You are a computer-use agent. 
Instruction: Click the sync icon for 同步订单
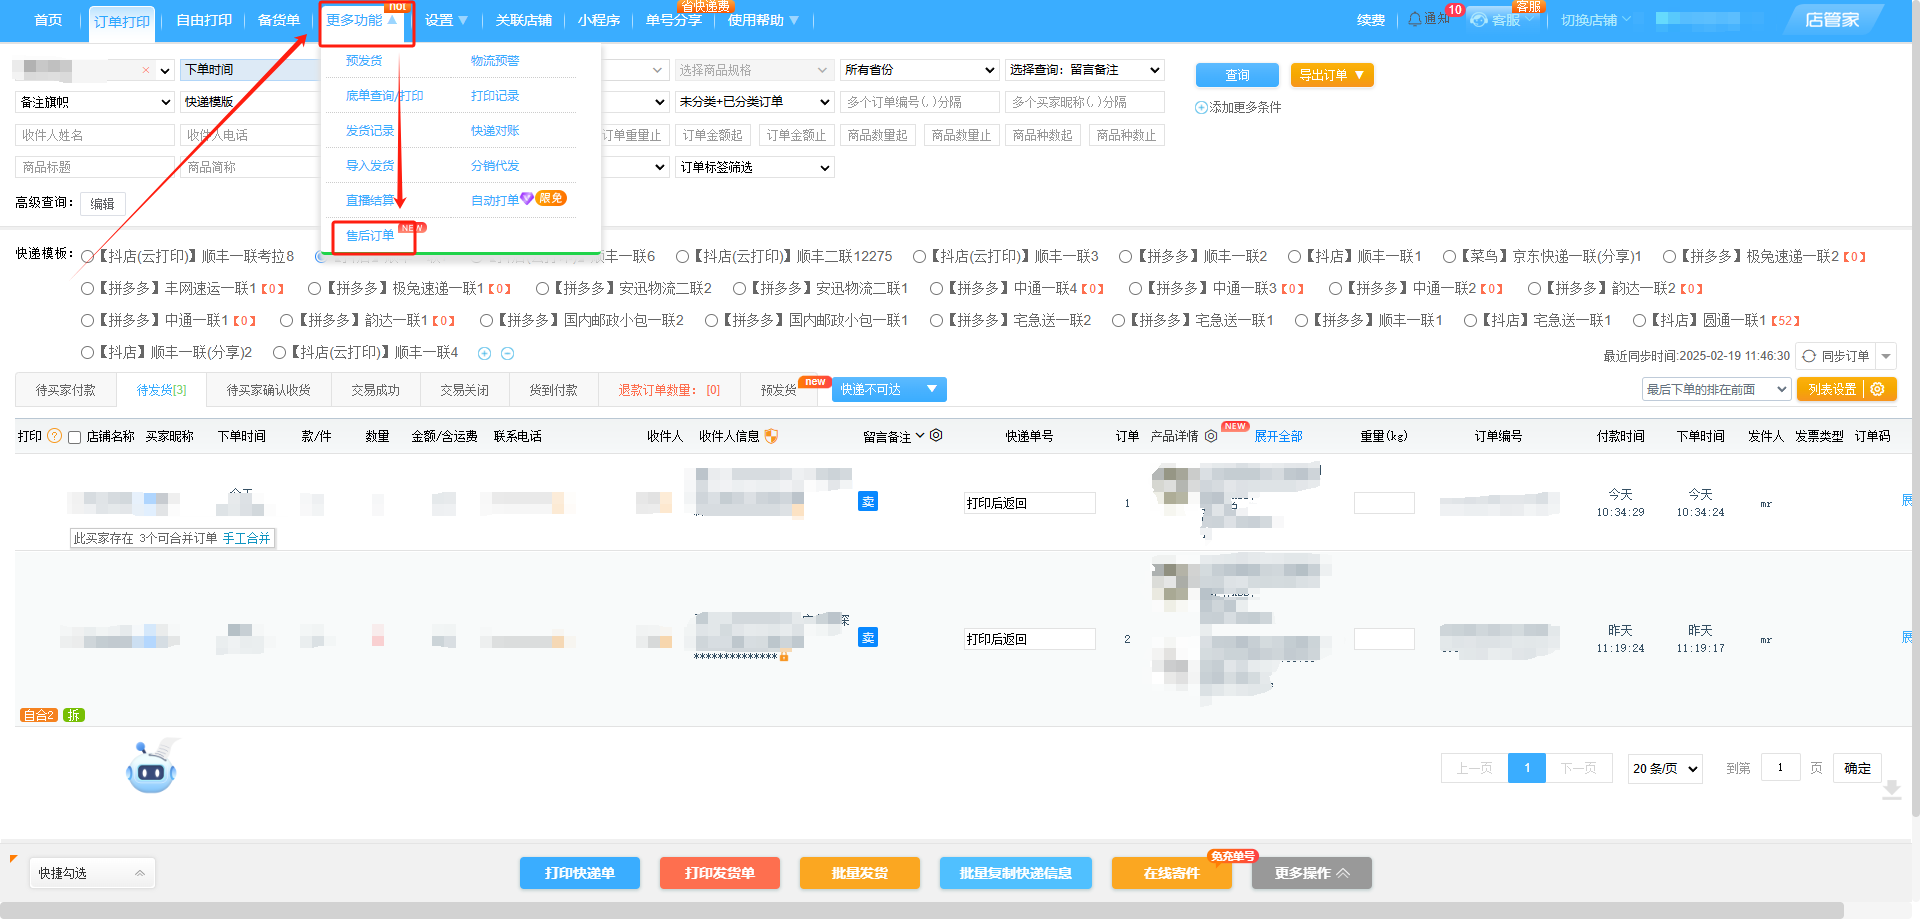click(x=1809, y=356)
